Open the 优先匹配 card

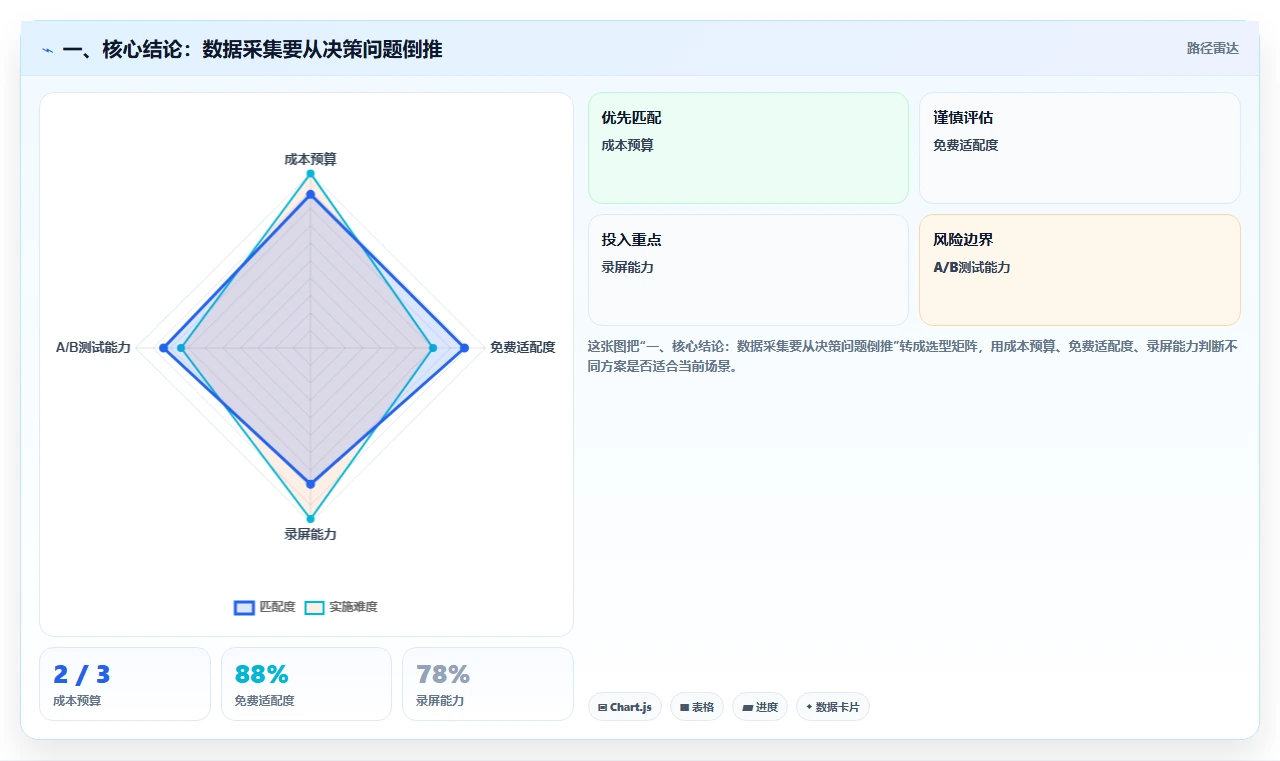[748, 148]
